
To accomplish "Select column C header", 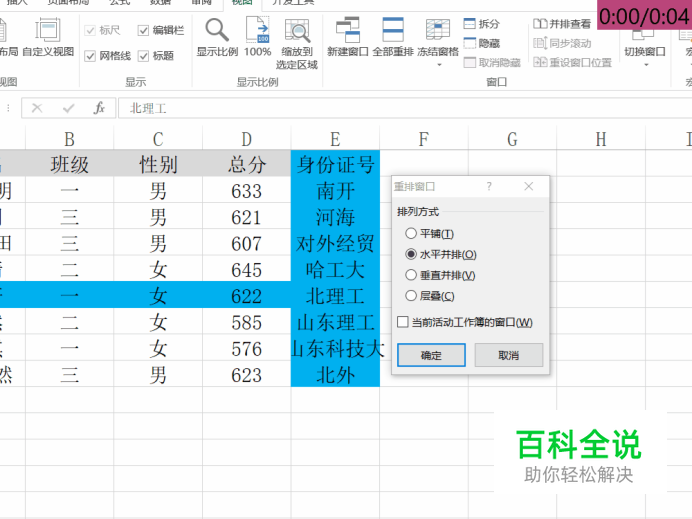I will pyautogui.click(x=158, y=139).
